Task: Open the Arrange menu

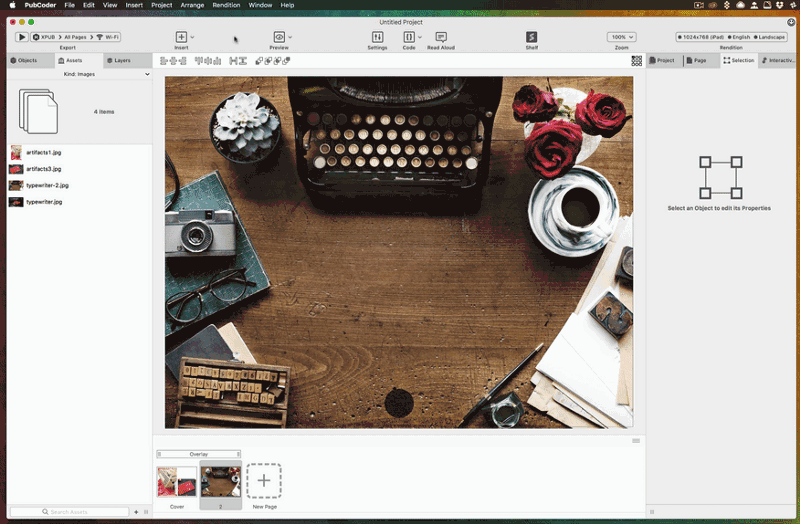Action: click(192, 5)
